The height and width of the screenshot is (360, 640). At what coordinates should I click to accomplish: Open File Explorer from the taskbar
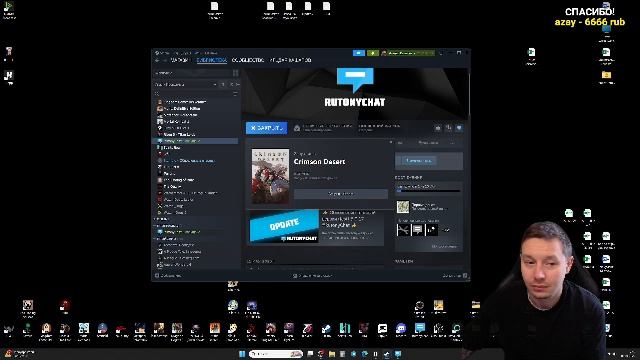point(332,354)
